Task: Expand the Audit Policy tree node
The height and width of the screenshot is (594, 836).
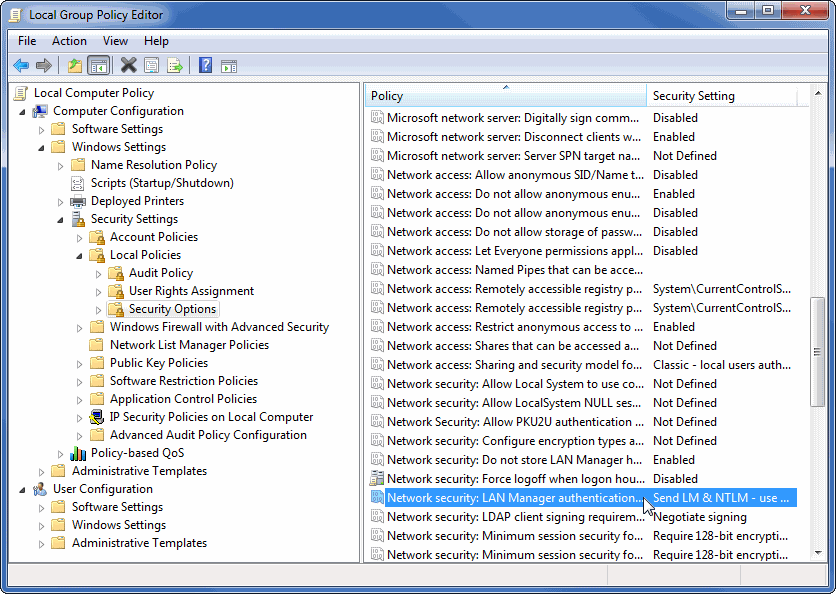Action: [99, 273]
